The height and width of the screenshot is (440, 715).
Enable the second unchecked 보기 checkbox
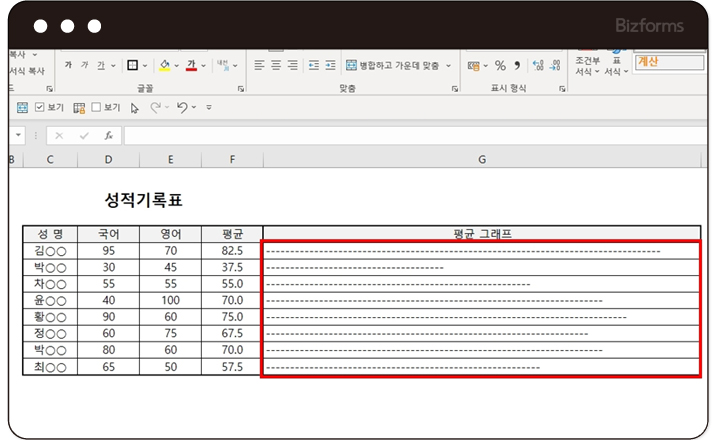pyautogui.click(x=96, y=107)
